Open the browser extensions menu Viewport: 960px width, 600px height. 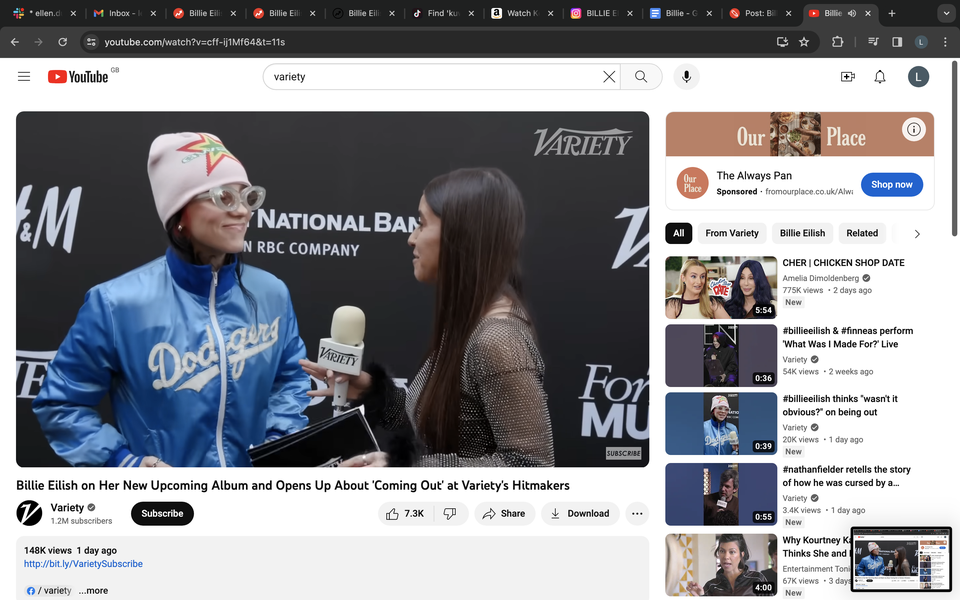coord(838,42)
